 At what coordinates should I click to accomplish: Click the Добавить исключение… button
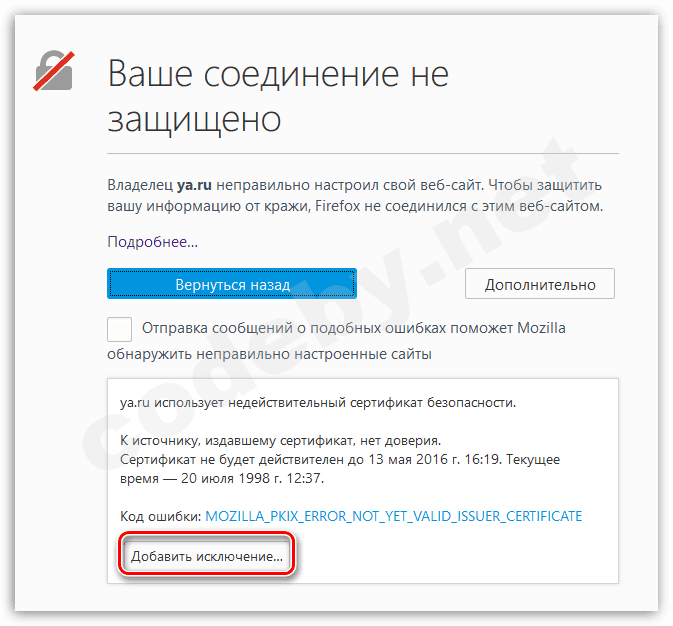[207, 556]
